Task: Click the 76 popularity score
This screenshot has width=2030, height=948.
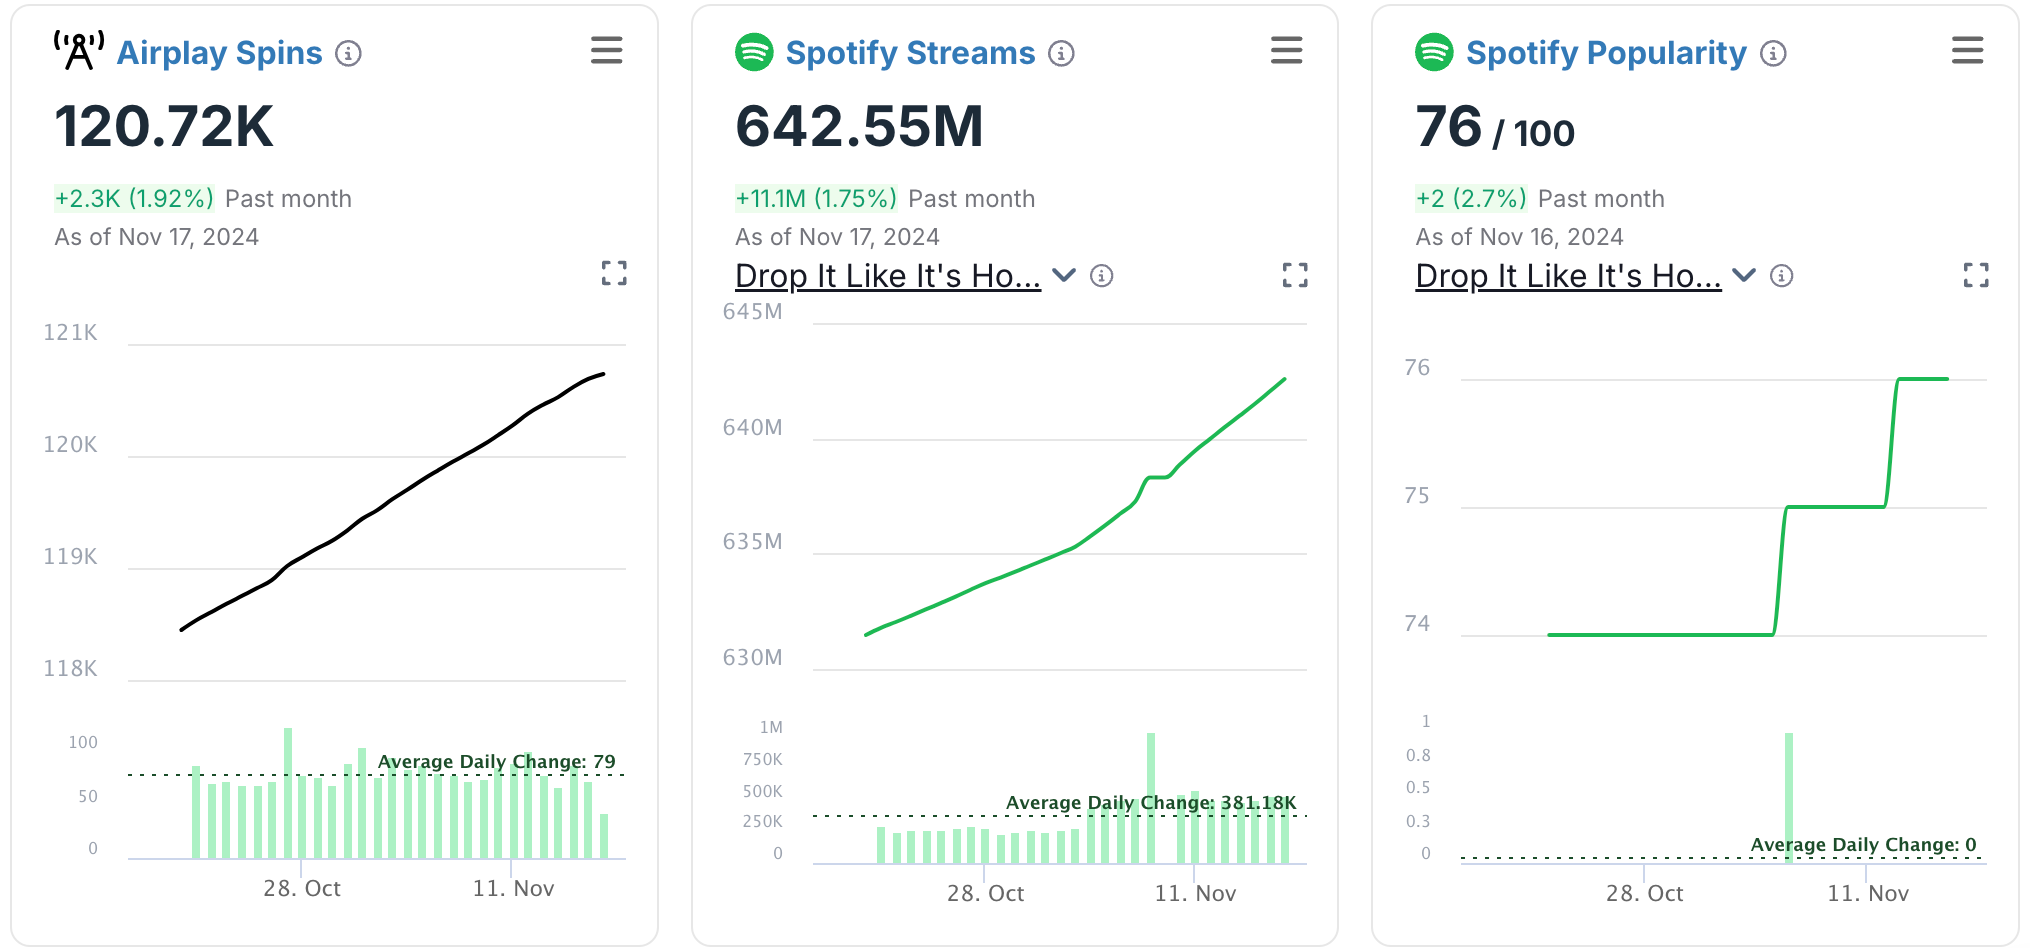Action: [1448, 127]
